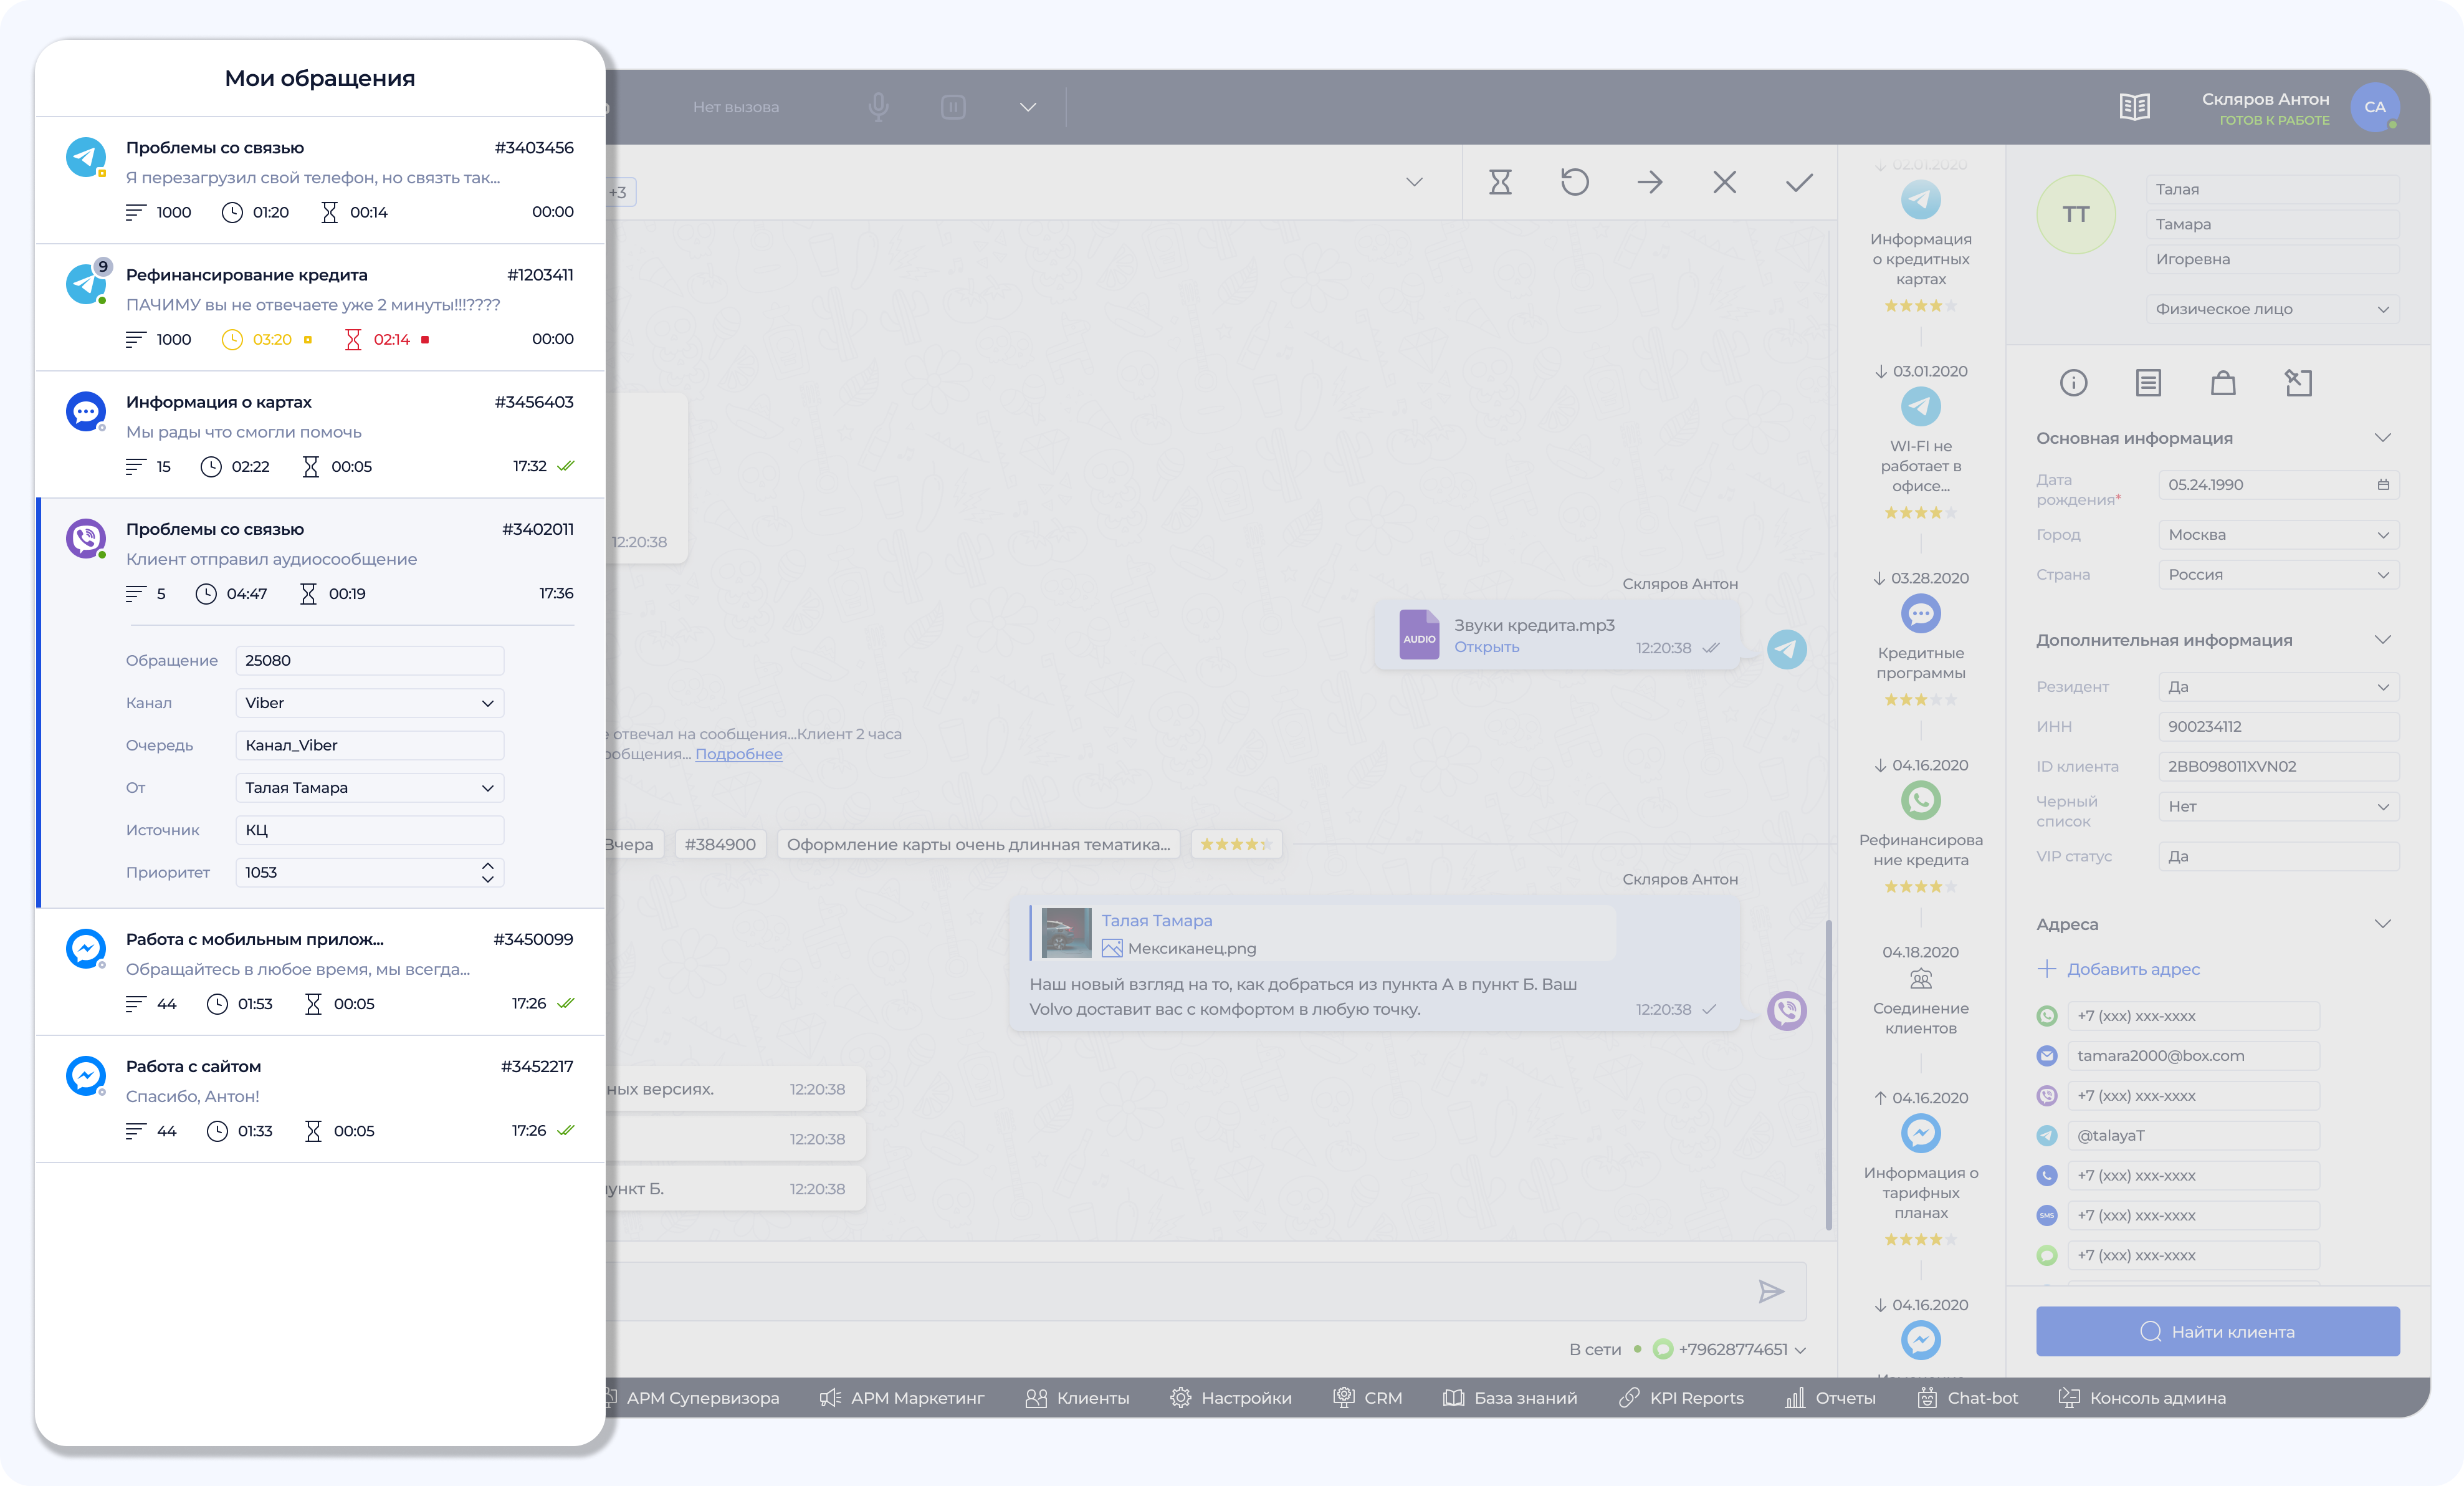Viewport: 2464px width, 1486px height.
Task: Click Messenger icon of Информация о тарифных планах
Action: point(1920,1134)
